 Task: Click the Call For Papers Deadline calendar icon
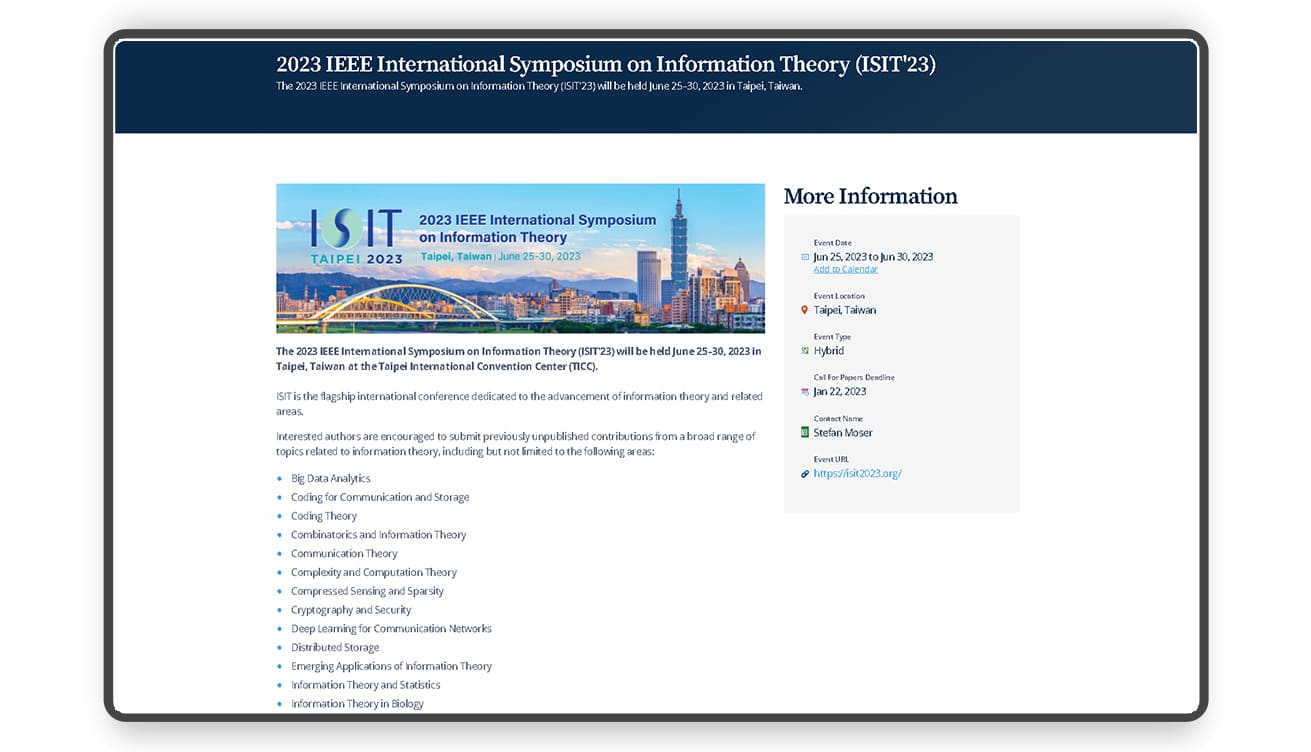tap(805, 392)
